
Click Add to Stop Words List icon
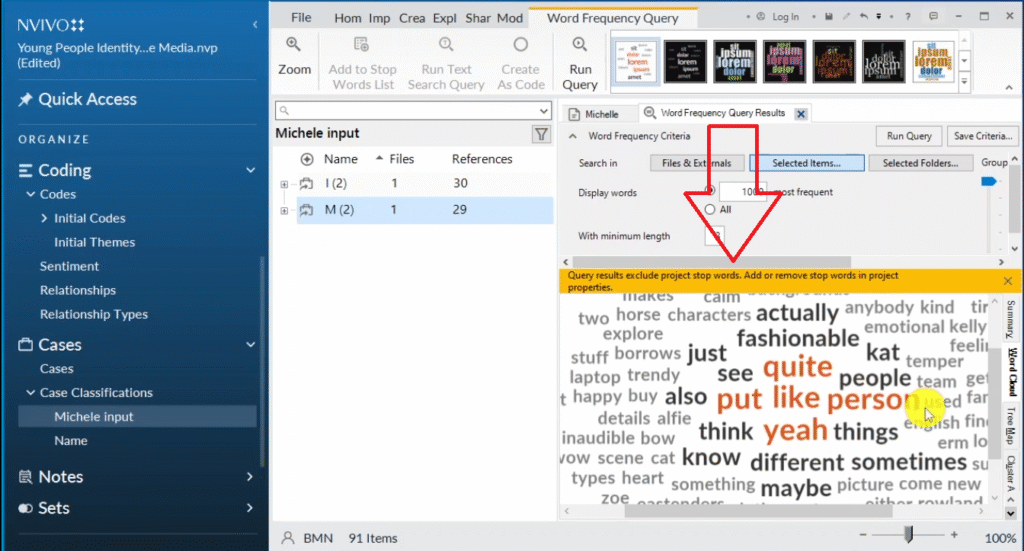[362, 45]
